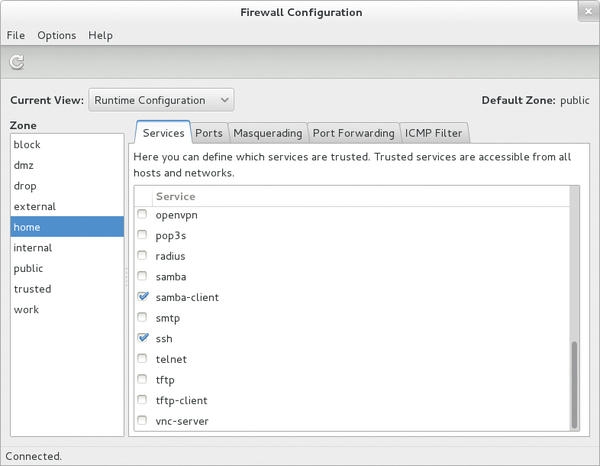Screen dimensions: 600x466
Task: Click the Service column header
Action: (x=175, y=196)
